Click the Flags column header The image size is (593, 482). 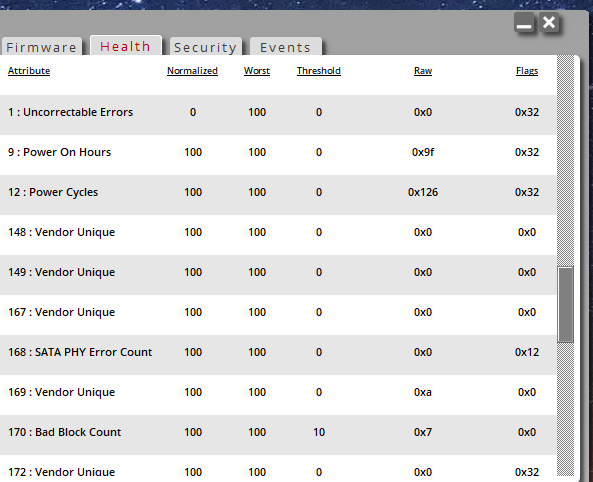click(x=527, y=71)
